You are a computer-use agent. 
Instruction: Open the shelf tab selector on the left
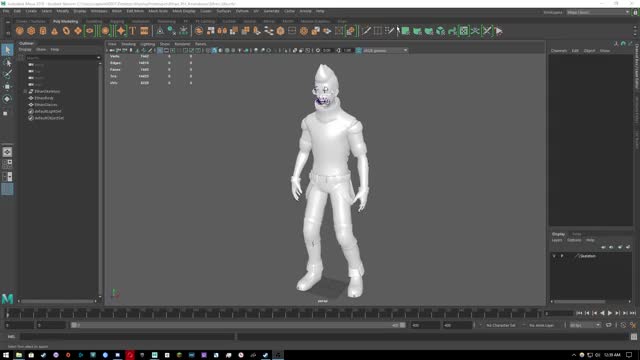(8, 22)
